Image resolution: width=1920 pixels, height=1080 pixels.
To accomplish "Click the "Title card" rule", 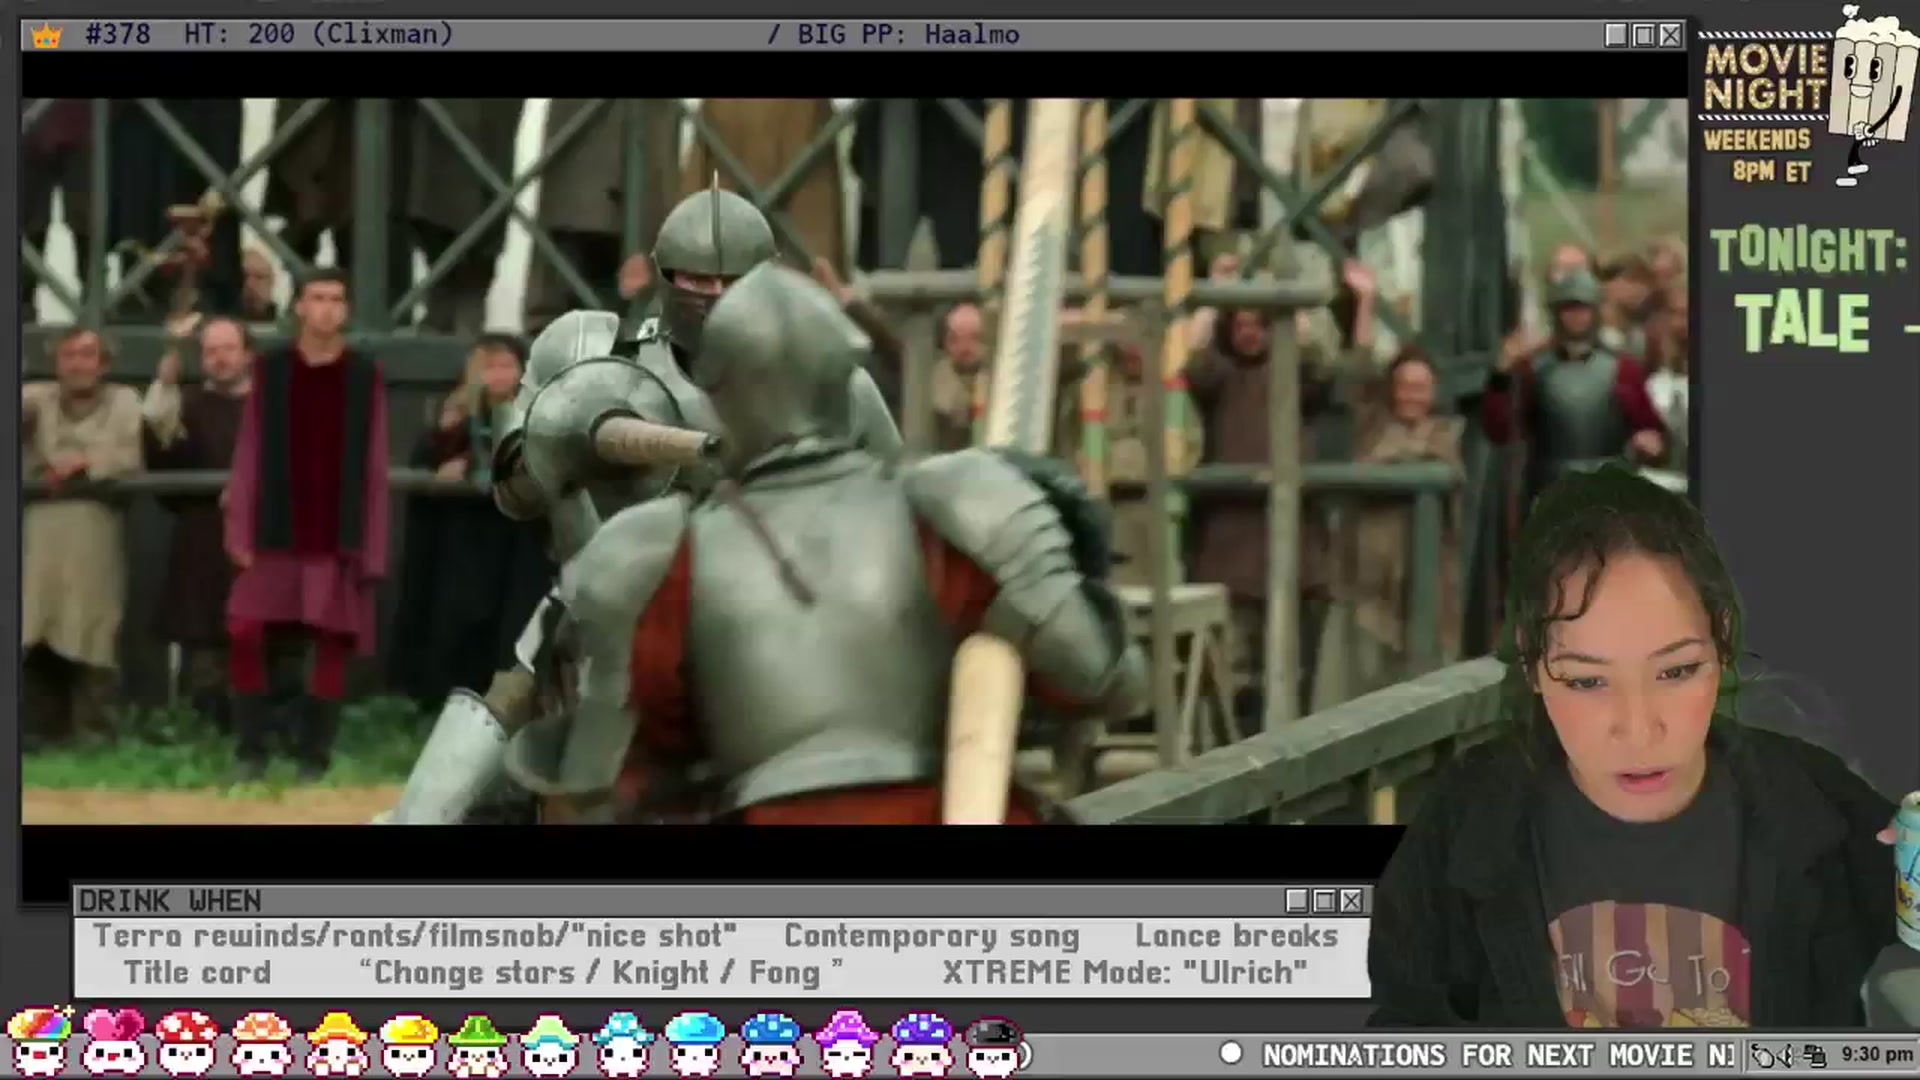I will tap(197, 973).
